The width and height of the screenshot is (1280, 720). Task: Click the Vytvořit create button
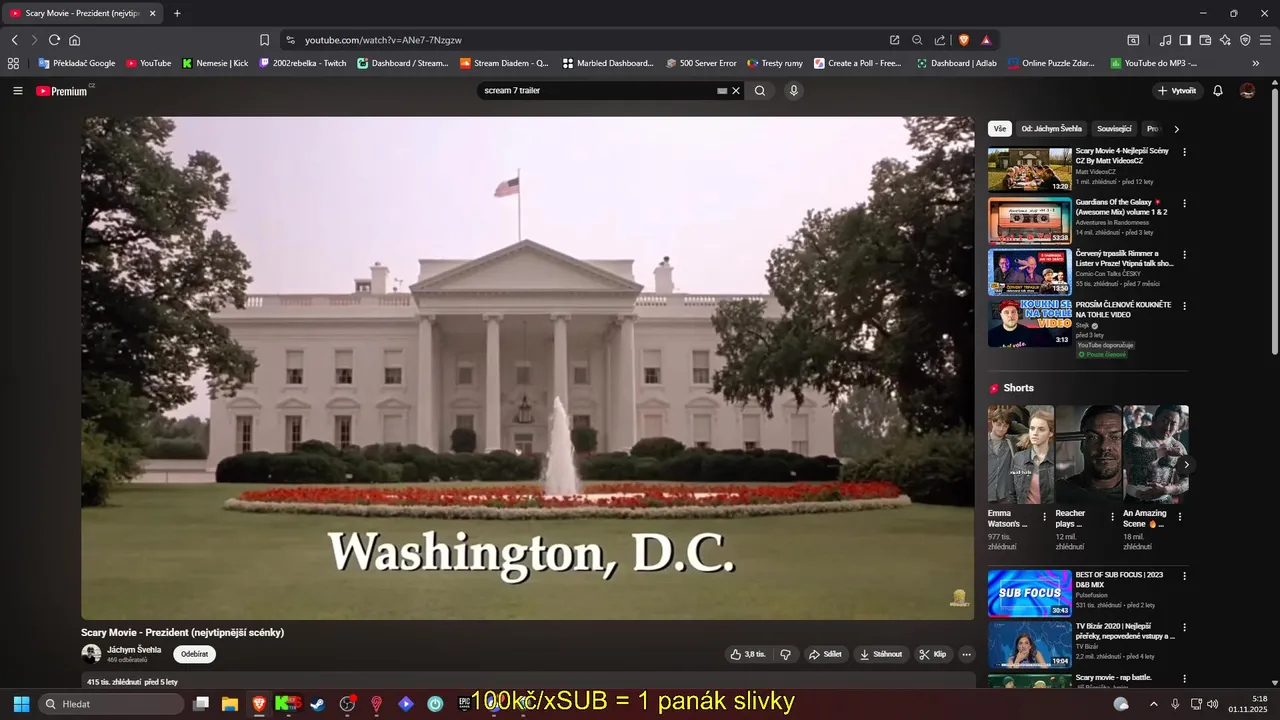pos(1177,91)
